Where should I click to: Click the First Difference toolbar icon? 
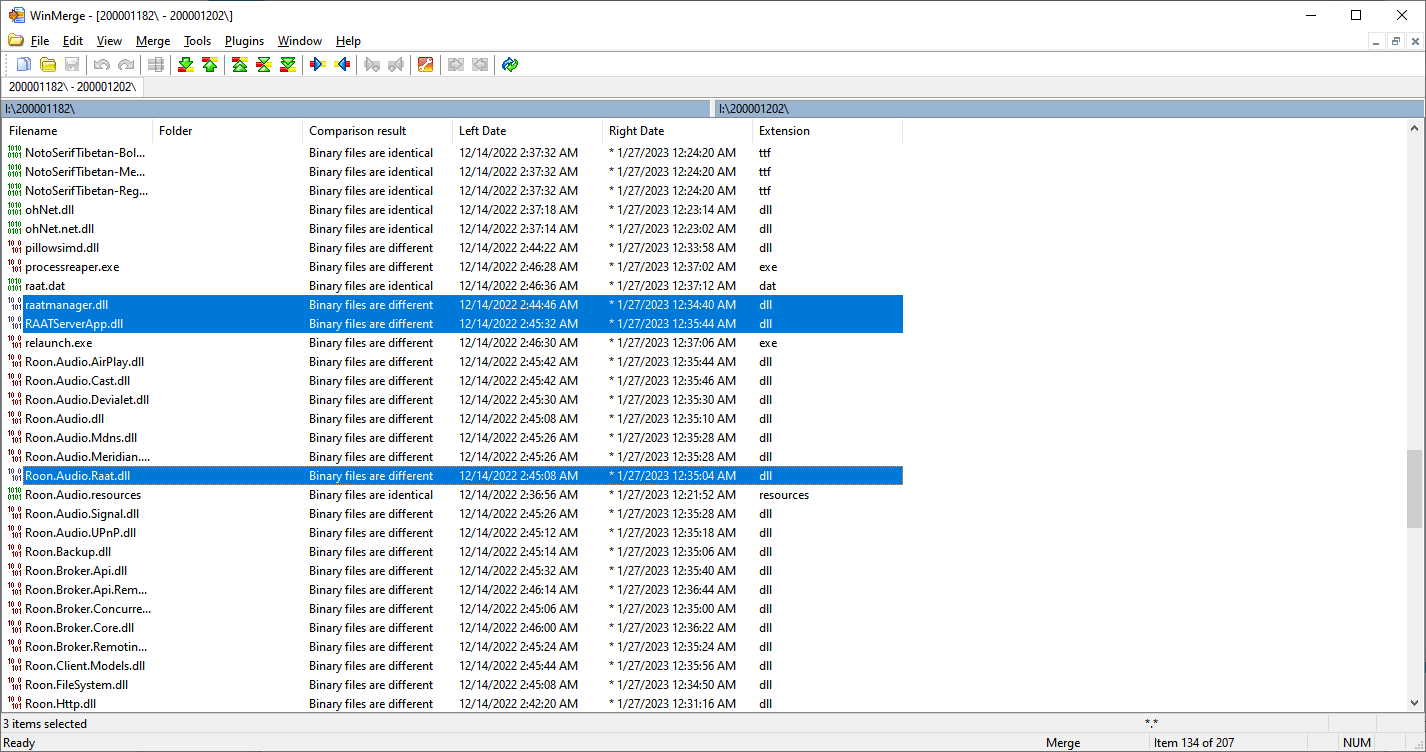point(240,65)
